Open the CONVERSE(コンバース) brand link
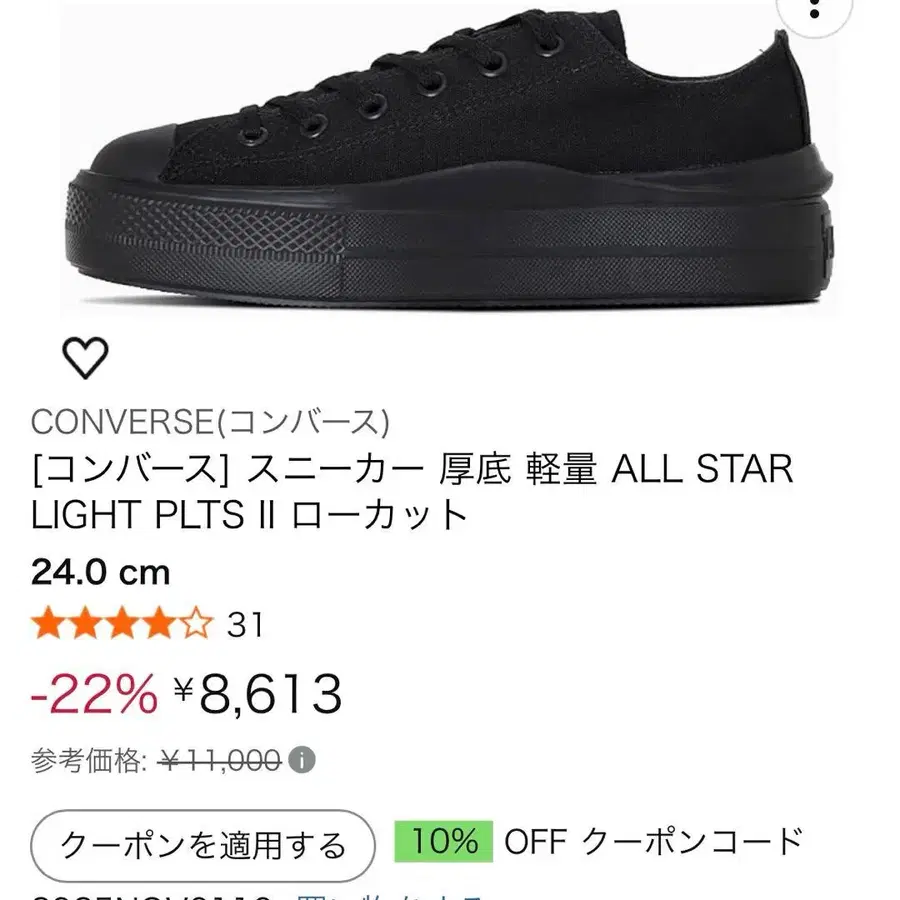 tap(210, 422)
